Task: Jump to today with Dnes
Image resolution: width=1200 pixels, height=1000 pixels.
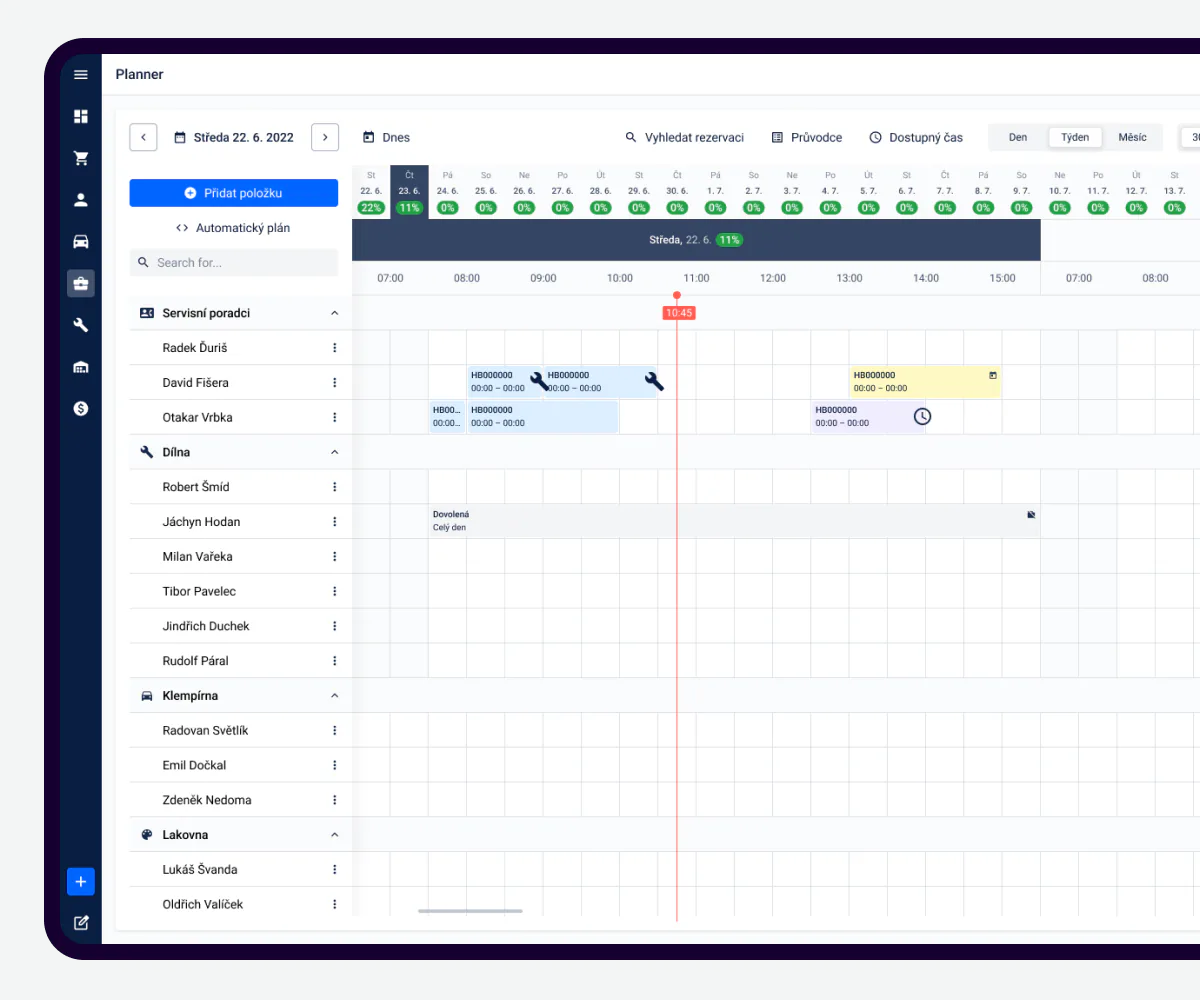Action: pyautogui.click(x=386, y=137)
